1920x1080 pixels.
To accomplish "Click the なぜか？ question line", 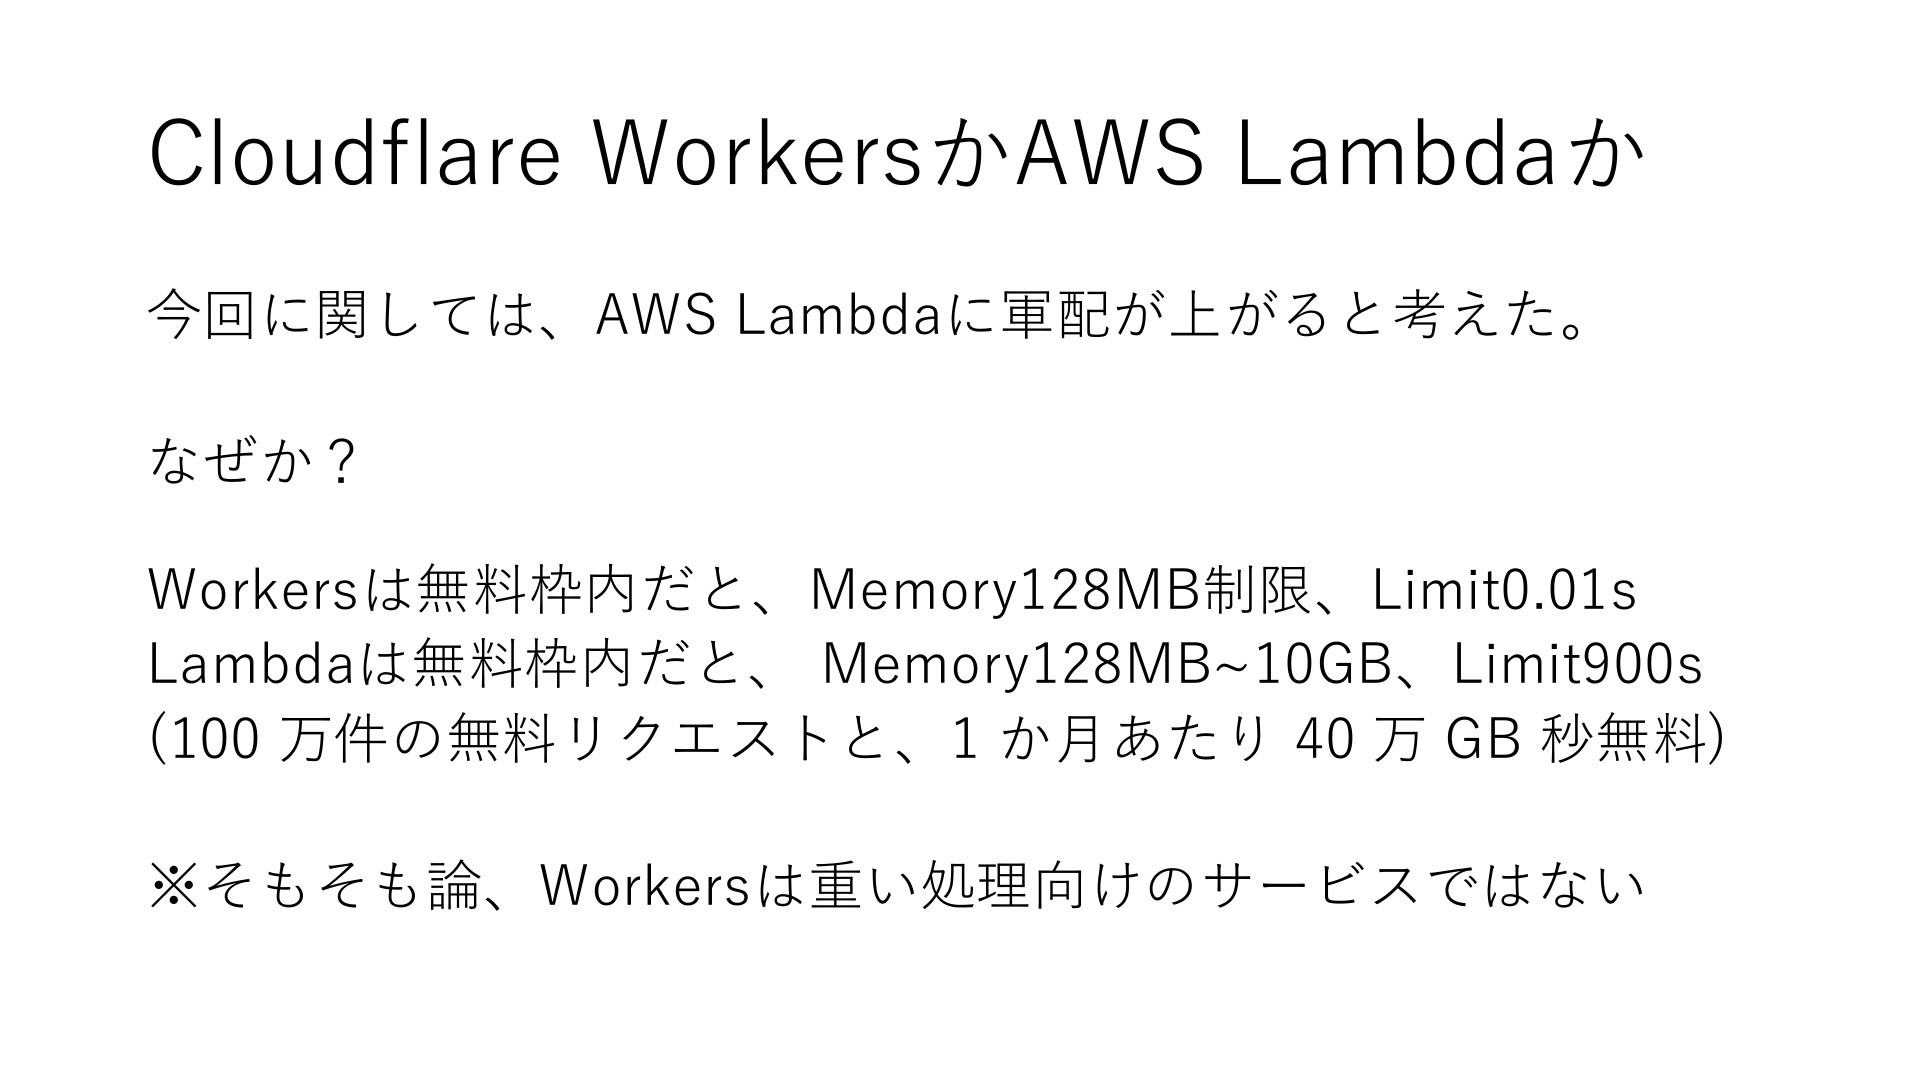I will (252, 462).
